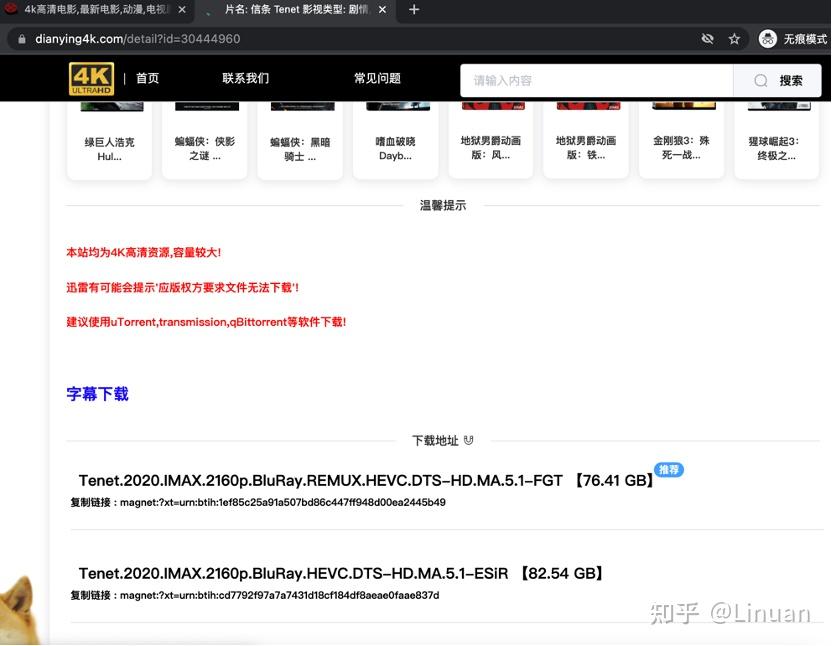The height and width of the screenshot is (646, 832).
Task: Click the magnet link ending in faae837d
Action: tap(280, 595)
